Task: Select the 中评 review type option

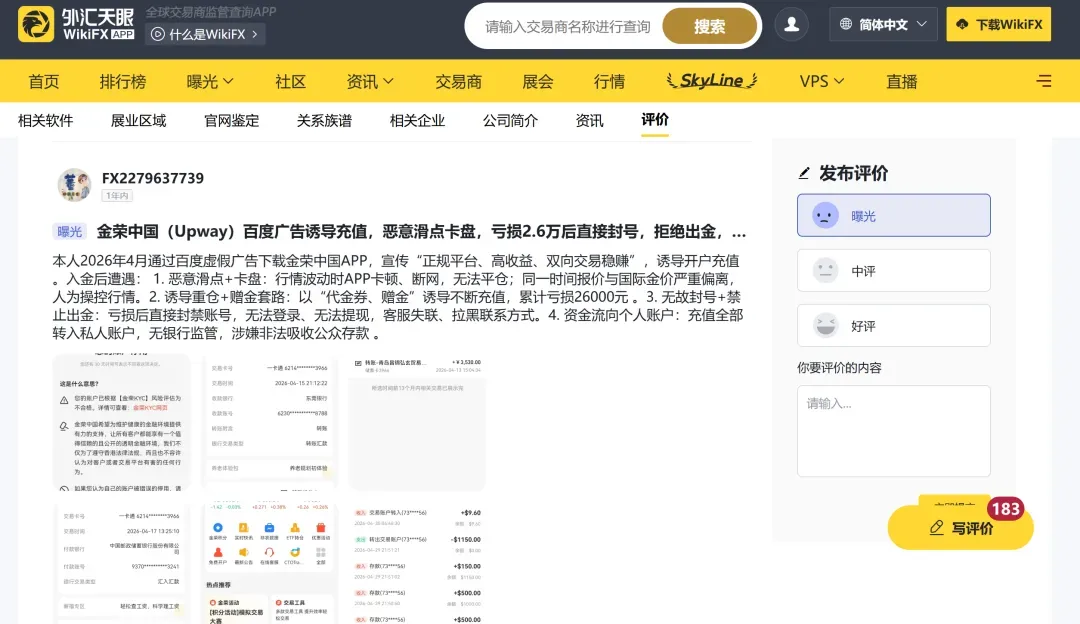Action: [x=894, y=270]
